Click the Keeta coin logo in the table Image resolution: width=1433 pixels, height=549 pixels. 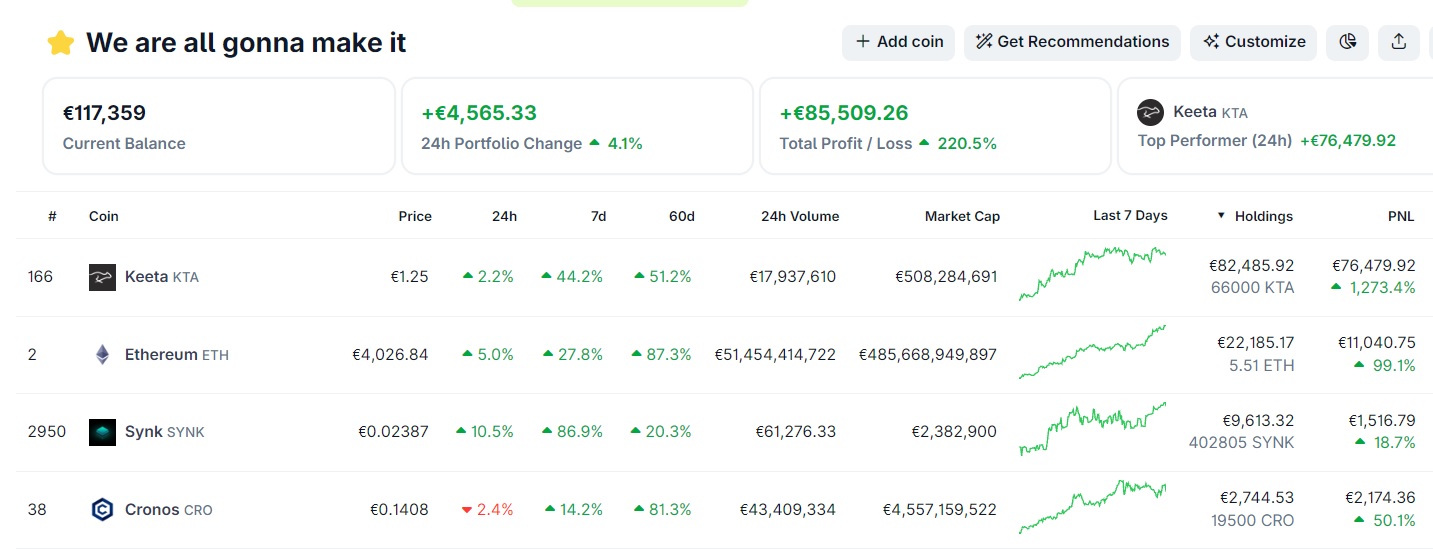pyautogui.click(x=102, y=277)
